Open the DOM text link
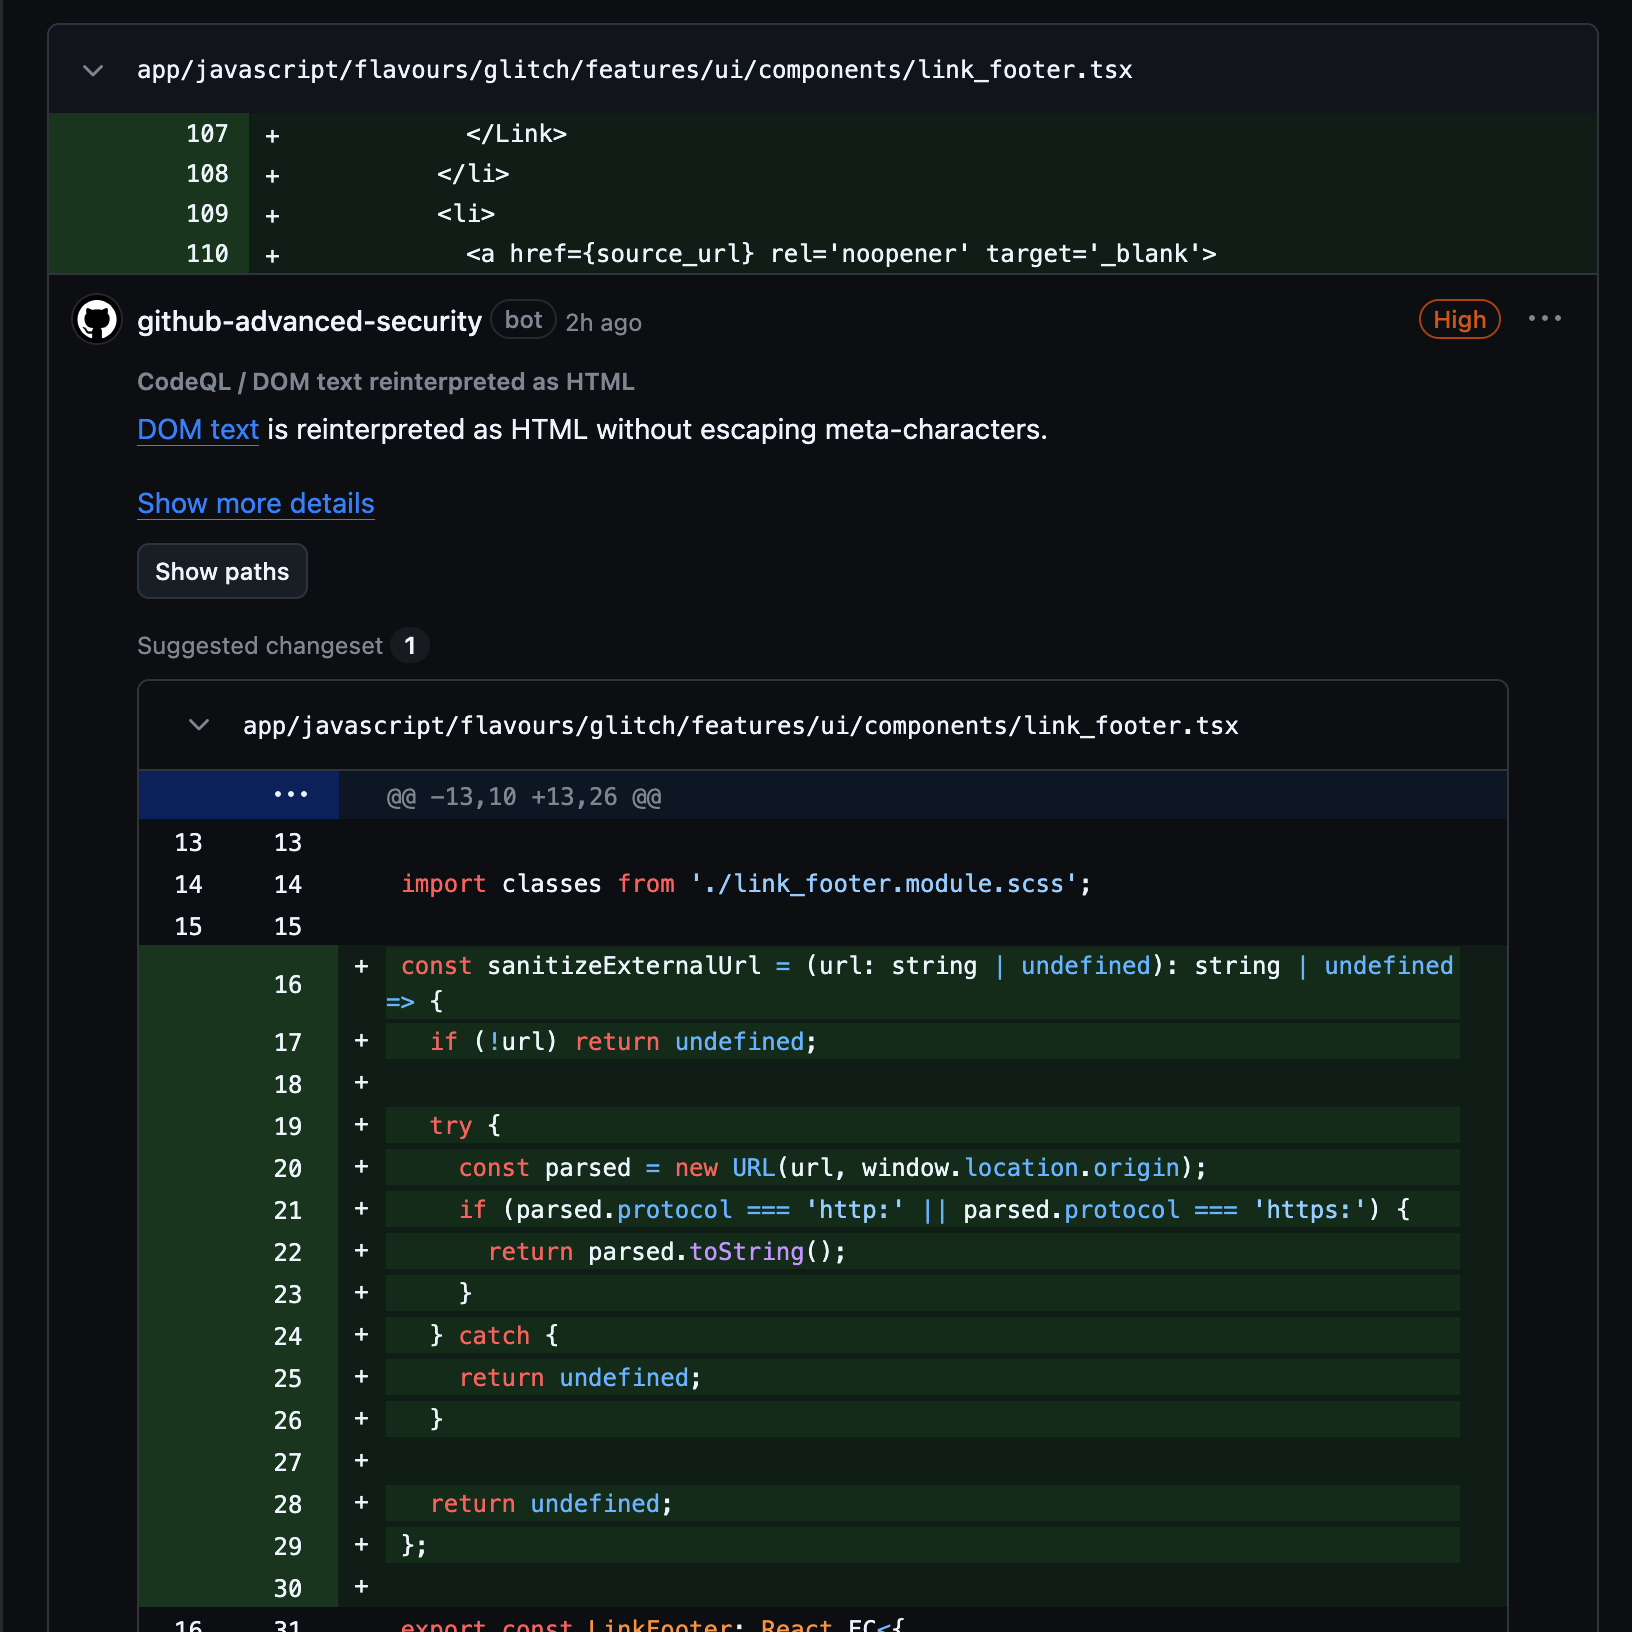Image resolution: width=1632 pixels, height=1632 pixels. (x=198, y=430)
